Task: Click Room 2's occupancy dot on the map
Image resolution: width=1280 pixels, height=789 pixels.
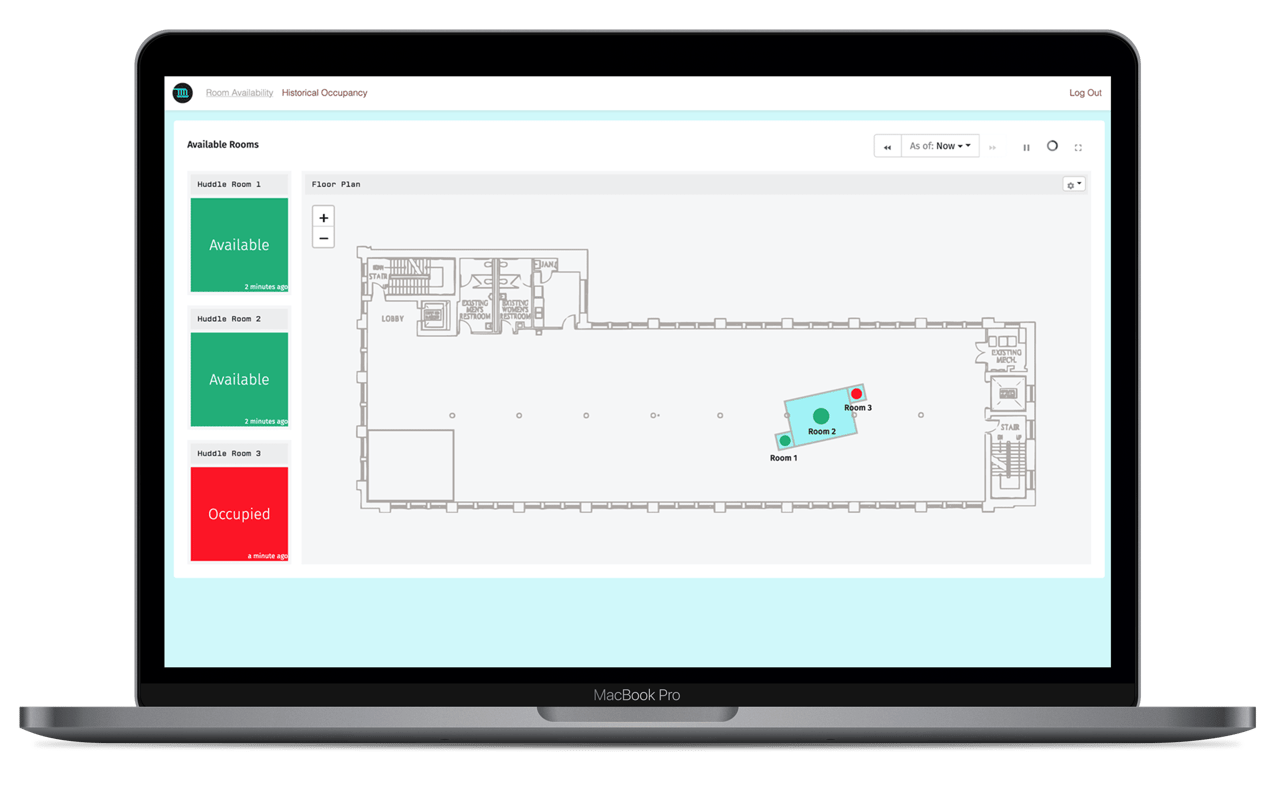Action: pyautogui.click(x=819, y=416)
